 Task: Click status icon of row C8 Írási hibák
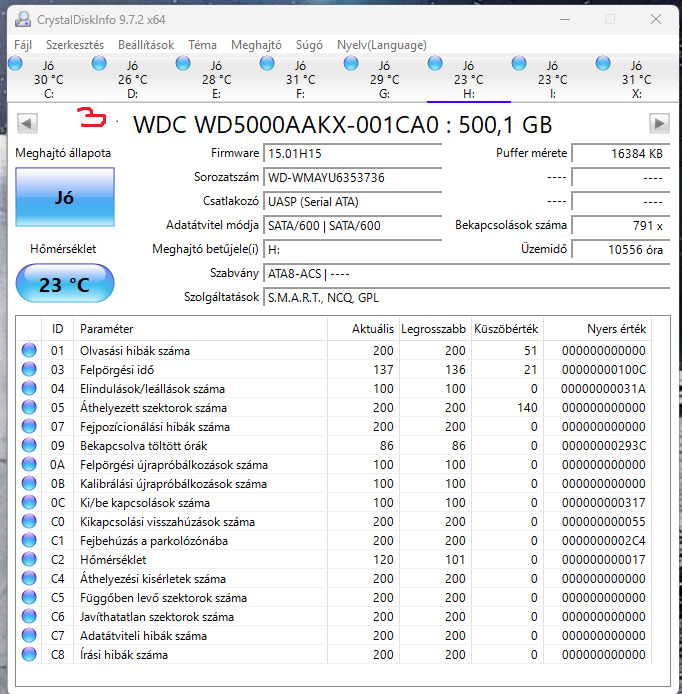(29, 655)
